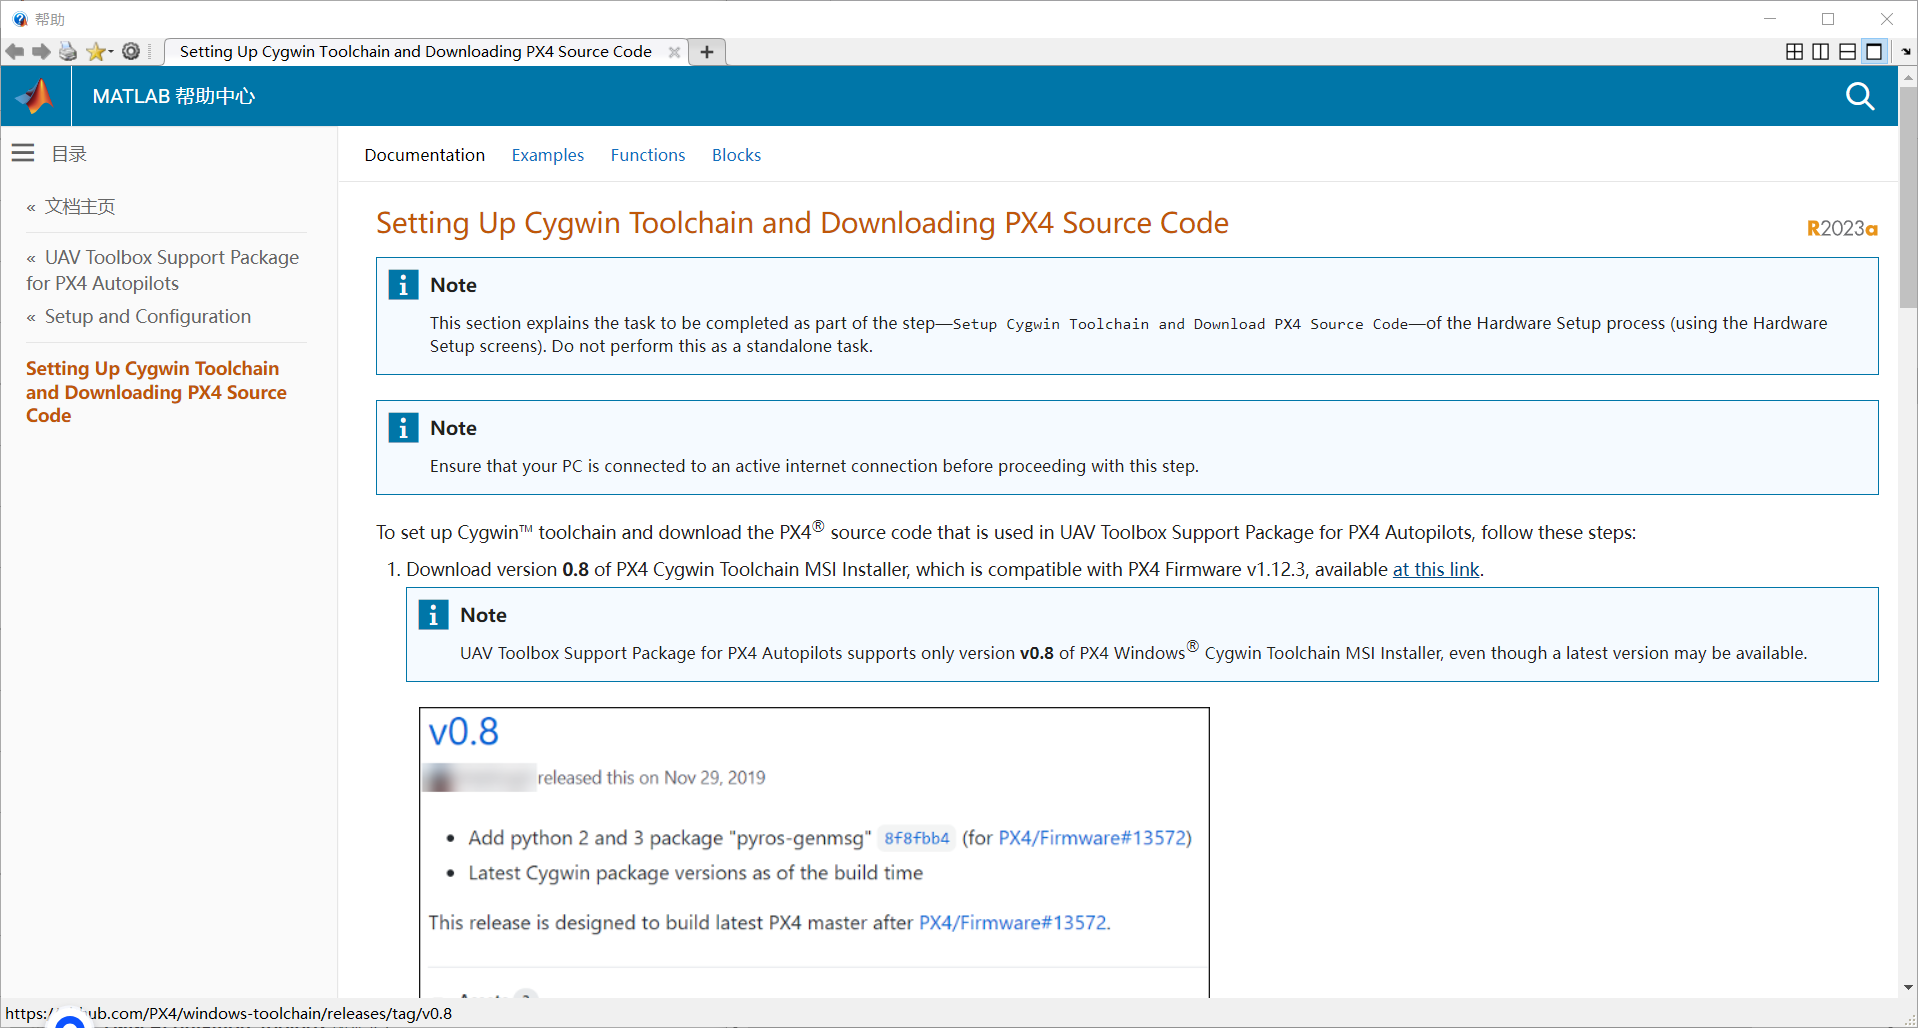Open a new help tab
Image resolution: width=1918 pixels, height=1028 pixels.
point(707,52)
